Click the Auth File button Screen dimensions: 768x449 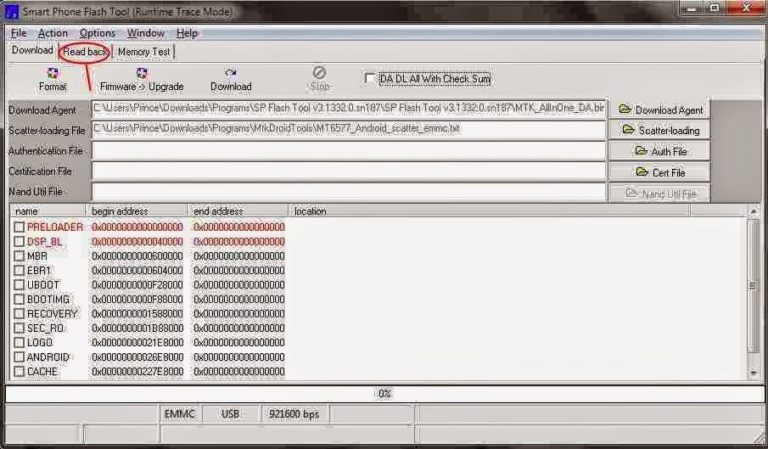(x=659, y=151)
